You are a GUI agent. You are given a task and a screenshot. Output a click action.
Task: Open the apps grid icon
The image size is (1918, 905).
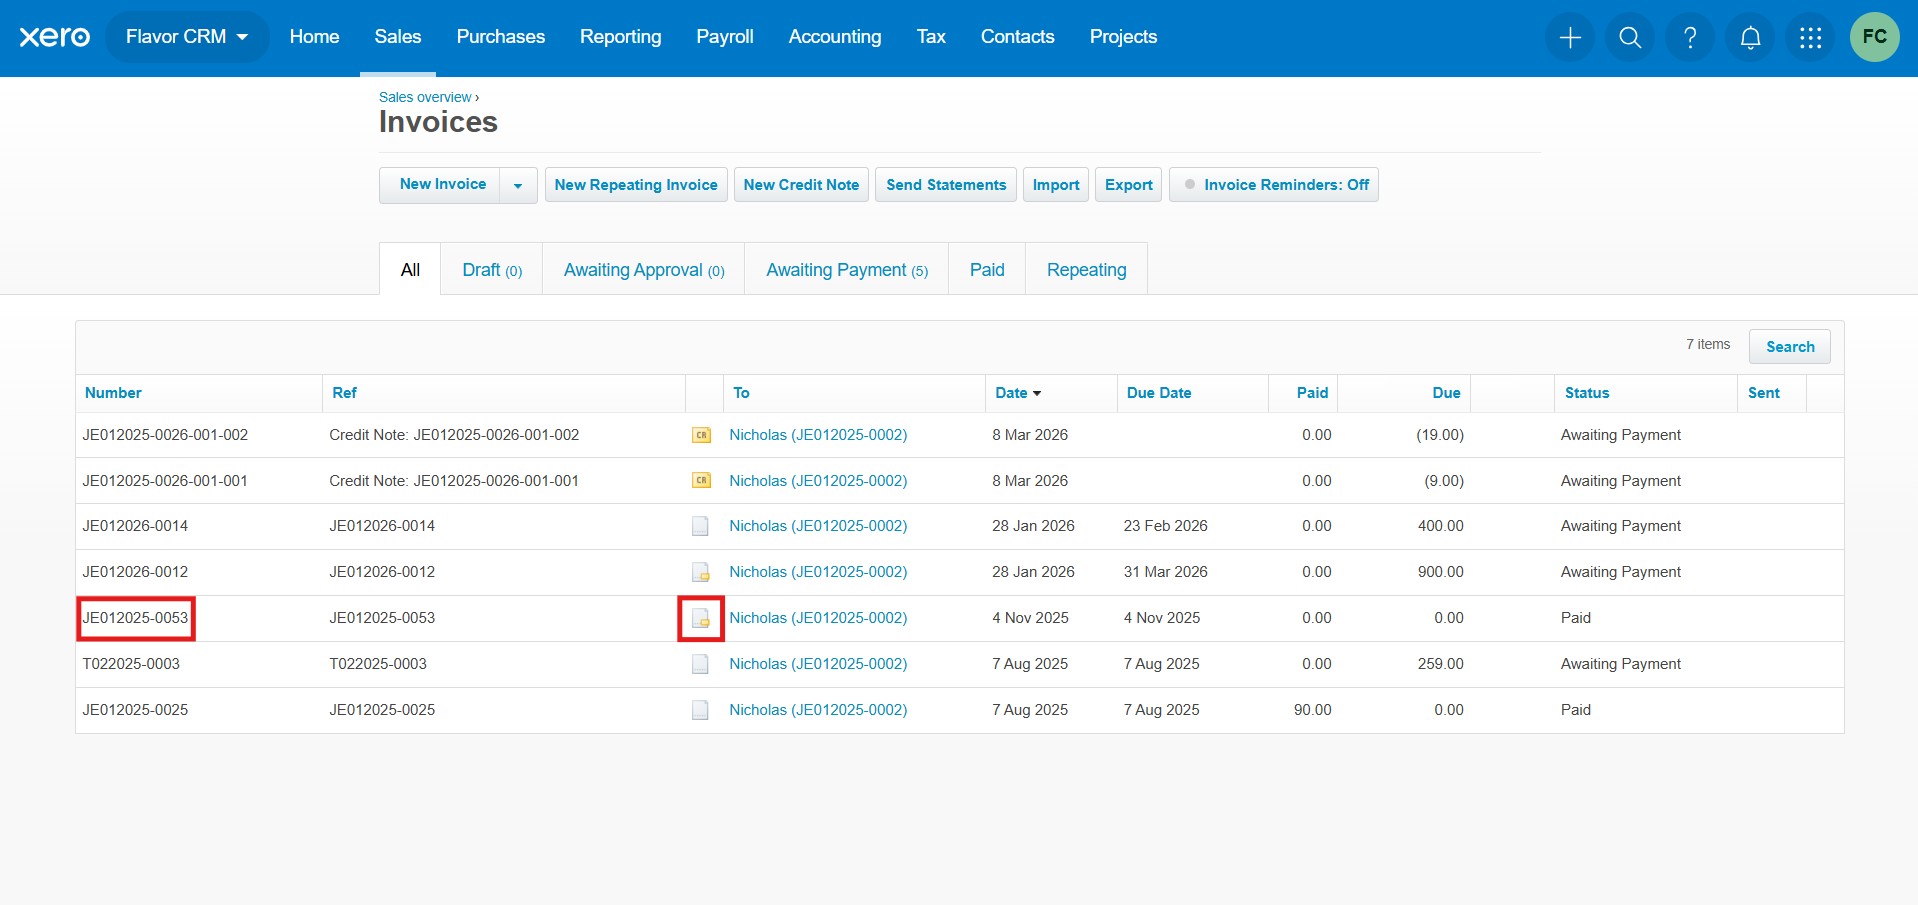[1809, 37]
